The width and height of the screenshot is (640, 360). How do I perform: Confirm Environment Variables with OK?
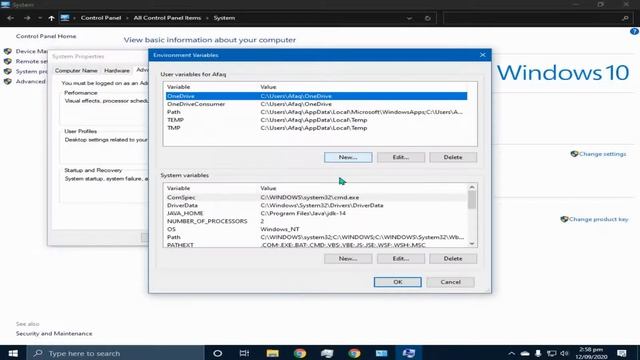[x=398, y=282]
